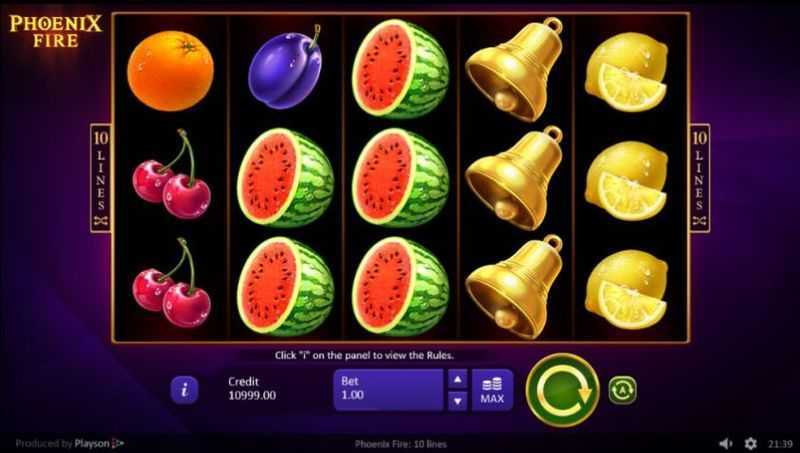This screenshot has height=453, width=800.
Task: Click the top golden bell symbol
Action: tap(515, 69)
